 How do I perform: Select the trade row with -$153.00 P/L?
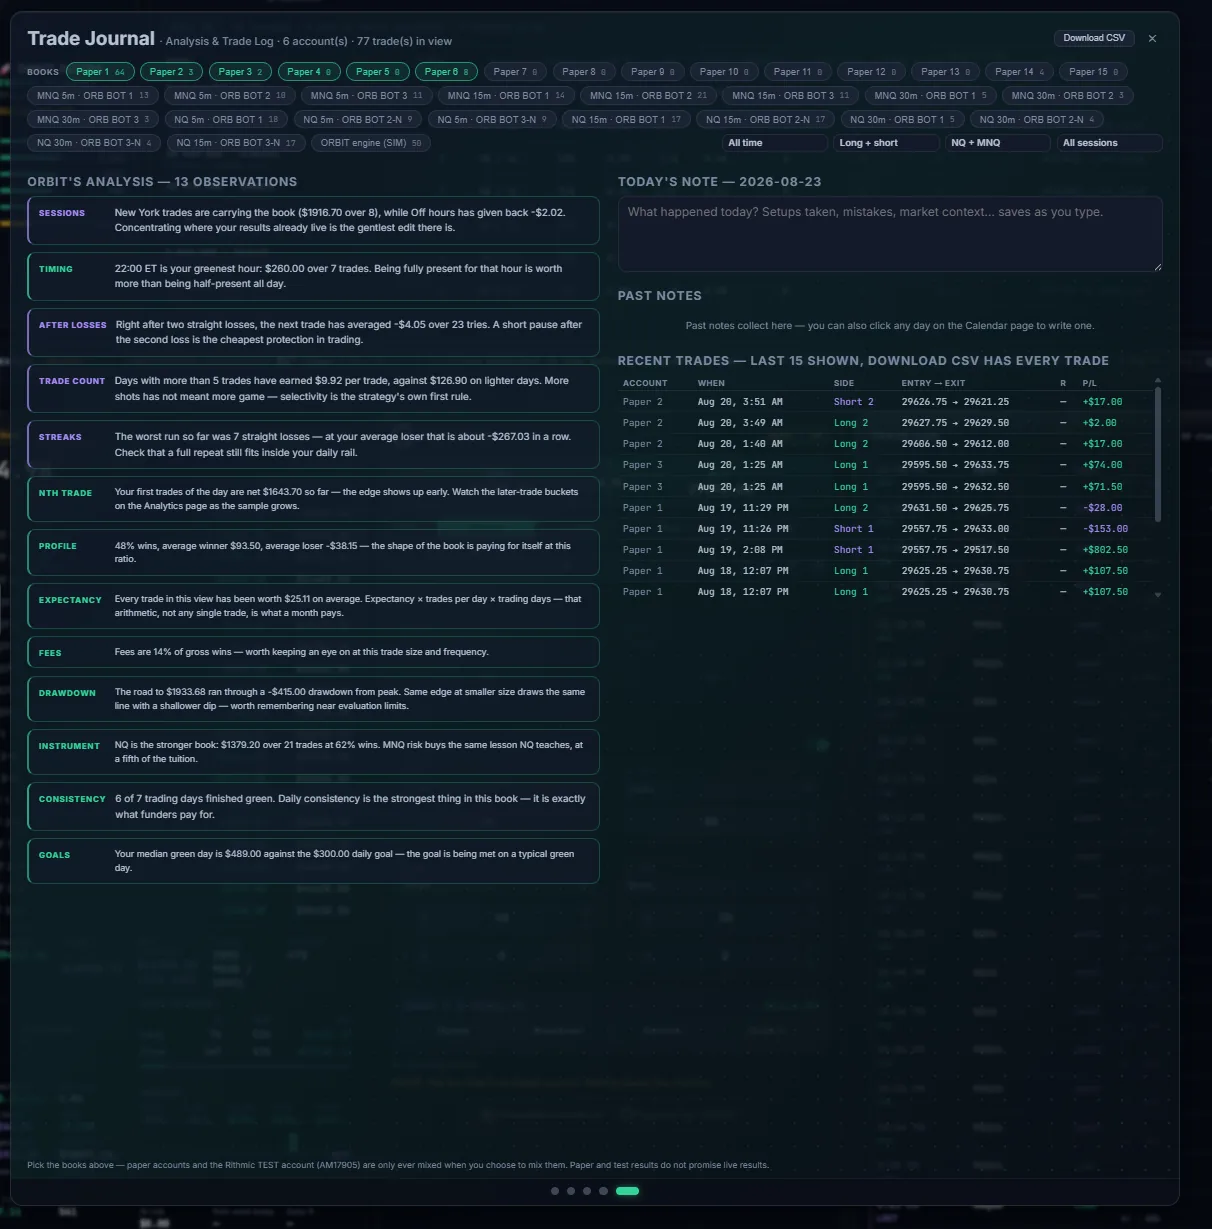[x=885, y=529]
